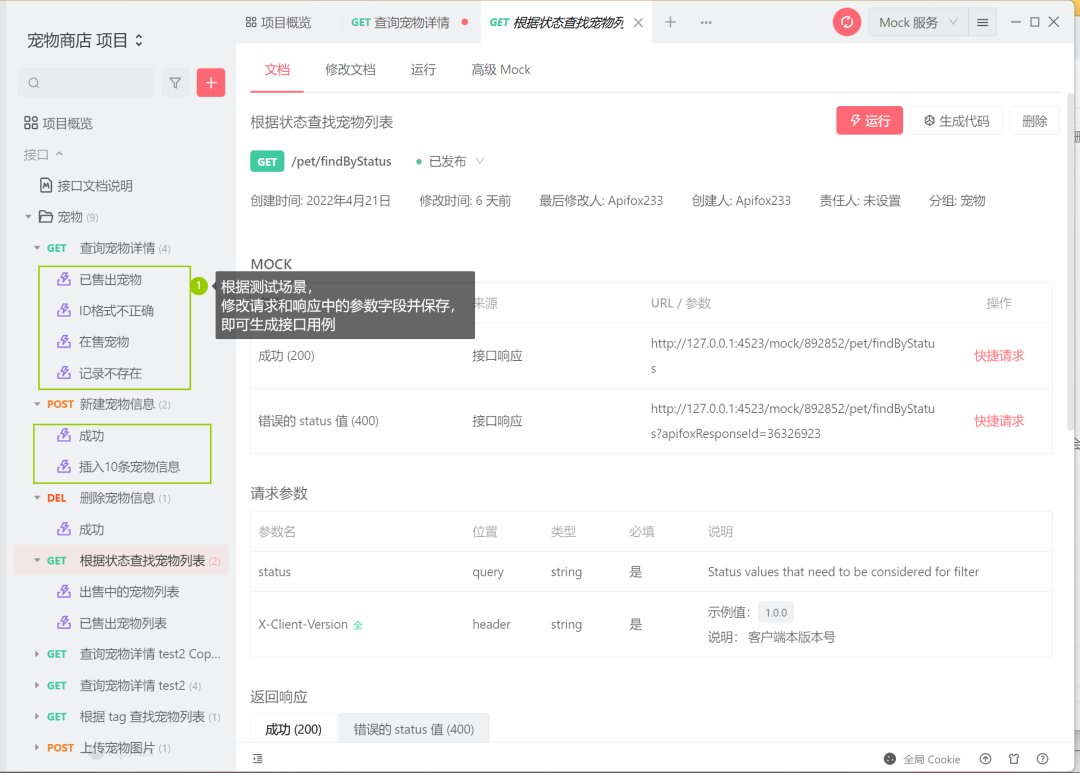Click the 宠物 folder icon

point(45,216)
